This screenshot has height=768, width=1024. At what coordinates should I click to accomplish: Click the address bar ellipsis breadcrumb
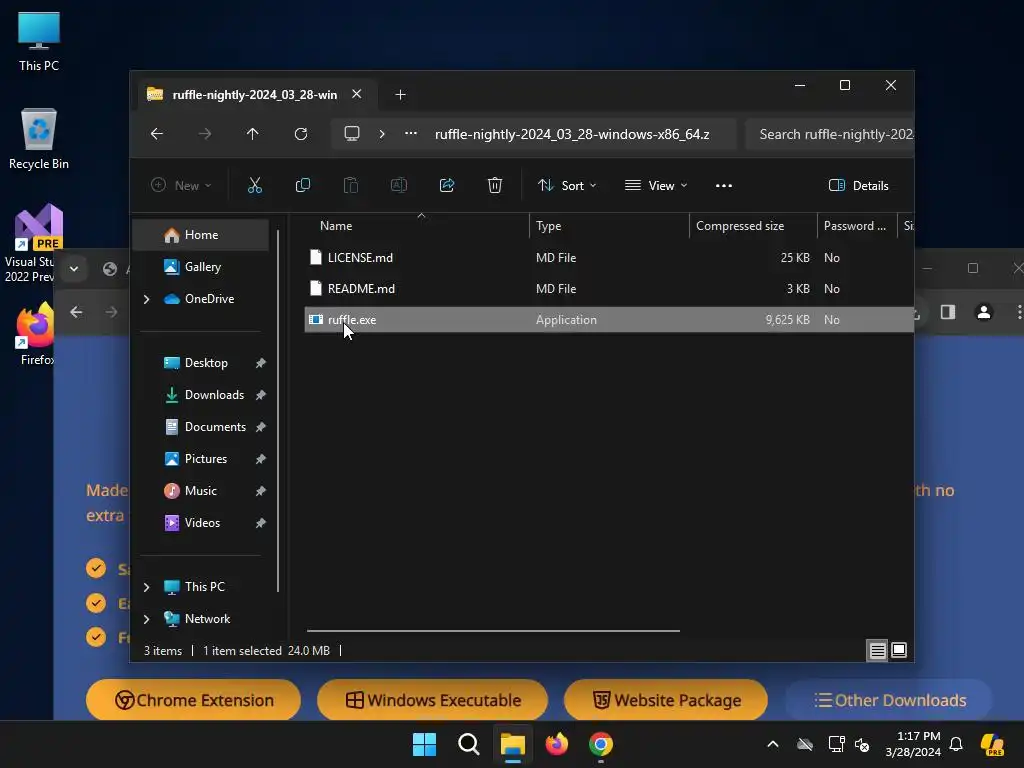point(411,133)
